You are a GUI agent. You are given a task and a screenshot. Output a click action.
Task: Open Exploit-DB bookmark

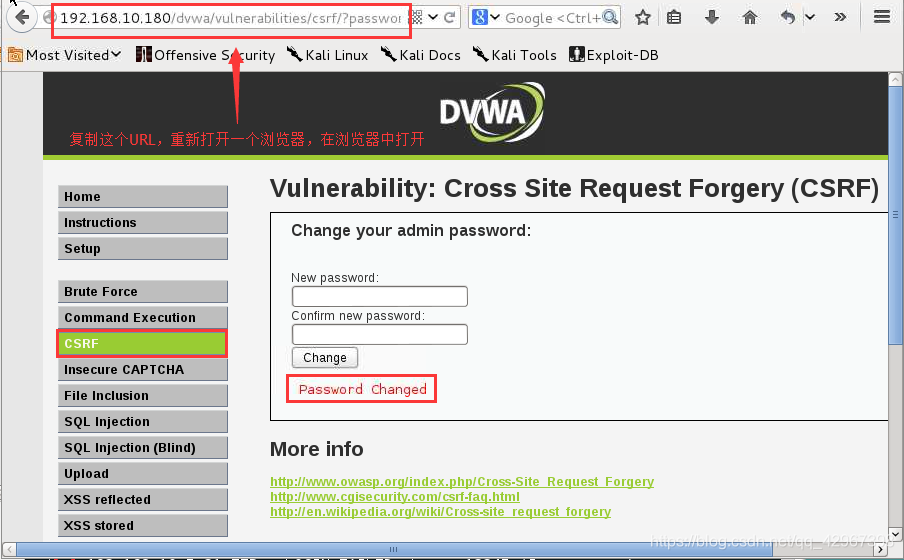tap(613, 55)
